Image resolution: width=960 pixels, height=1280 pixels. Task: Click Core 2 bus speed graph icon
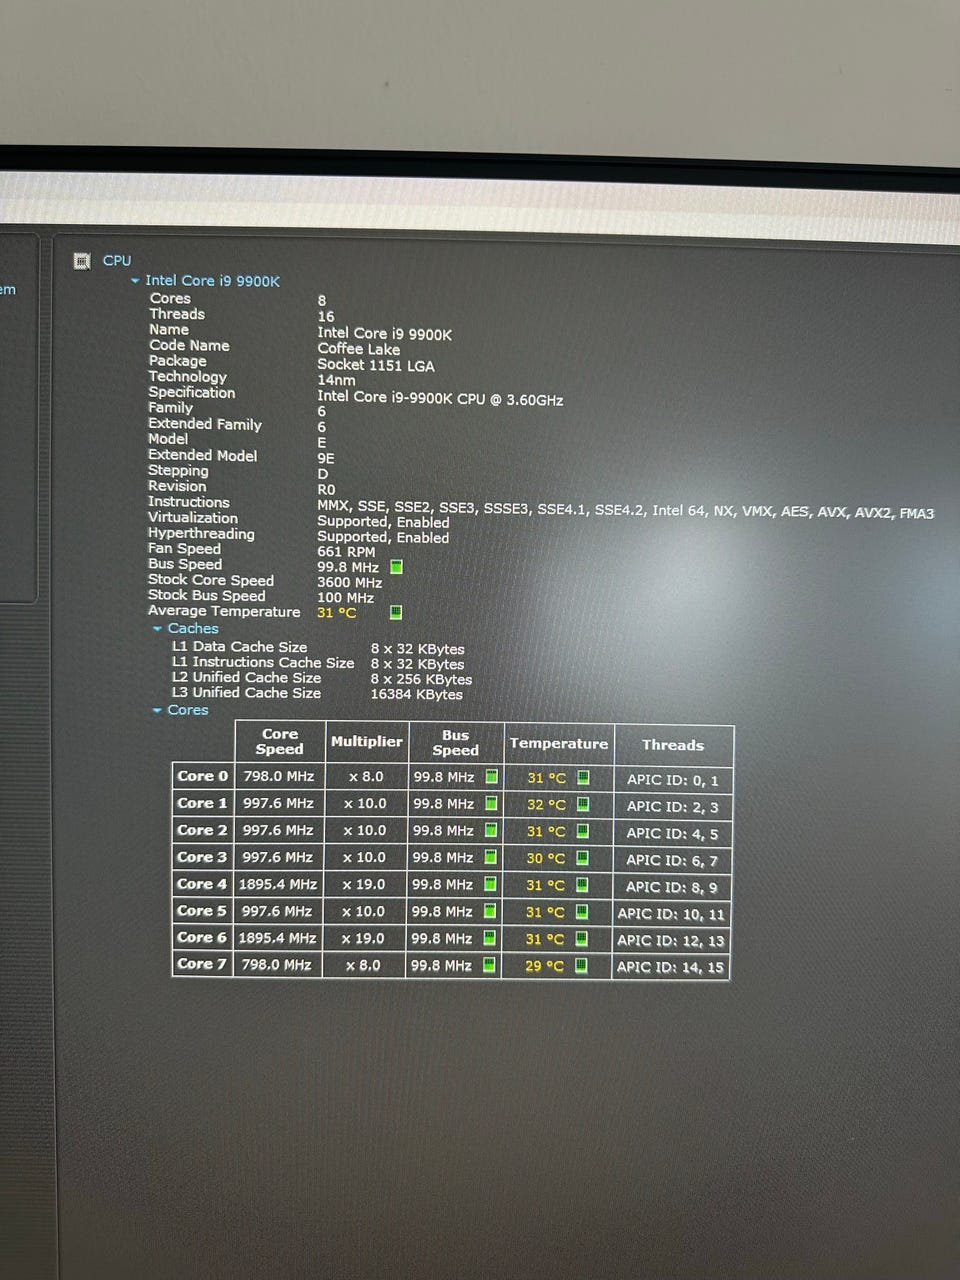(x=492, y=830)
